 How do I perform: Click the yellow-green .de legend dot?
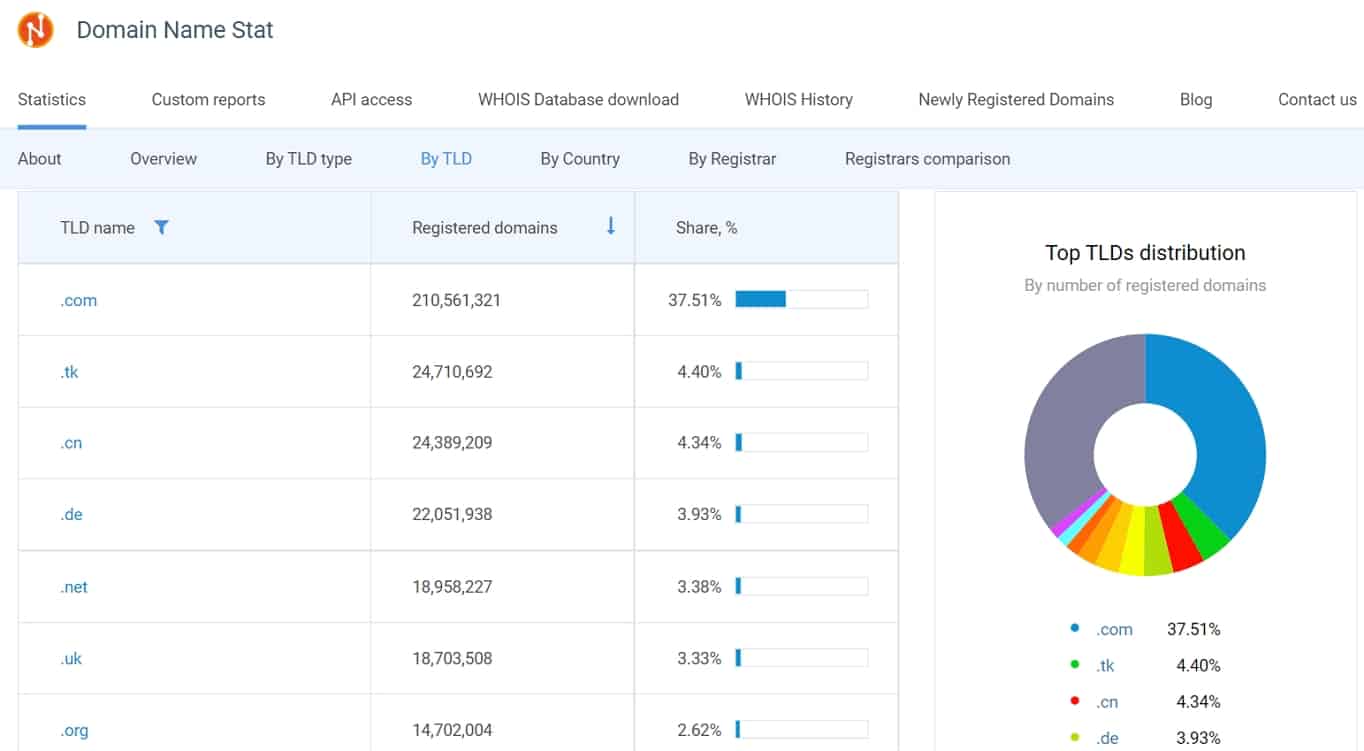click(1075, 737)
